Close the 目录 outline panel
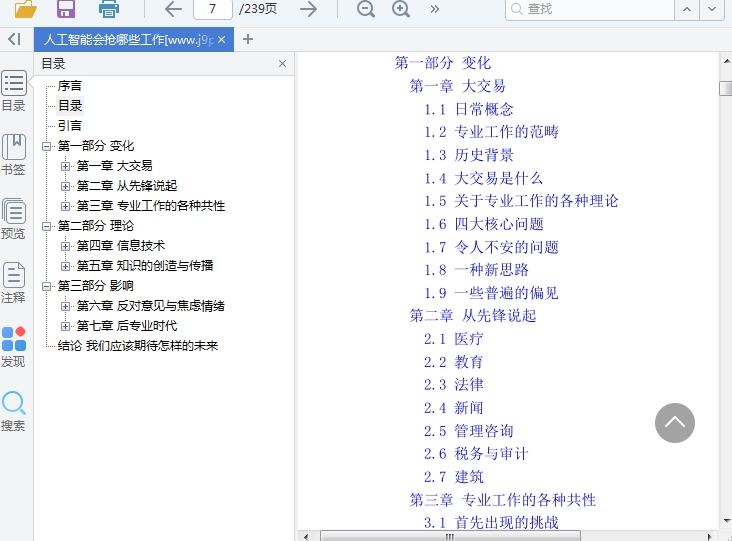 pyautogui.click(x=282, y=63)
